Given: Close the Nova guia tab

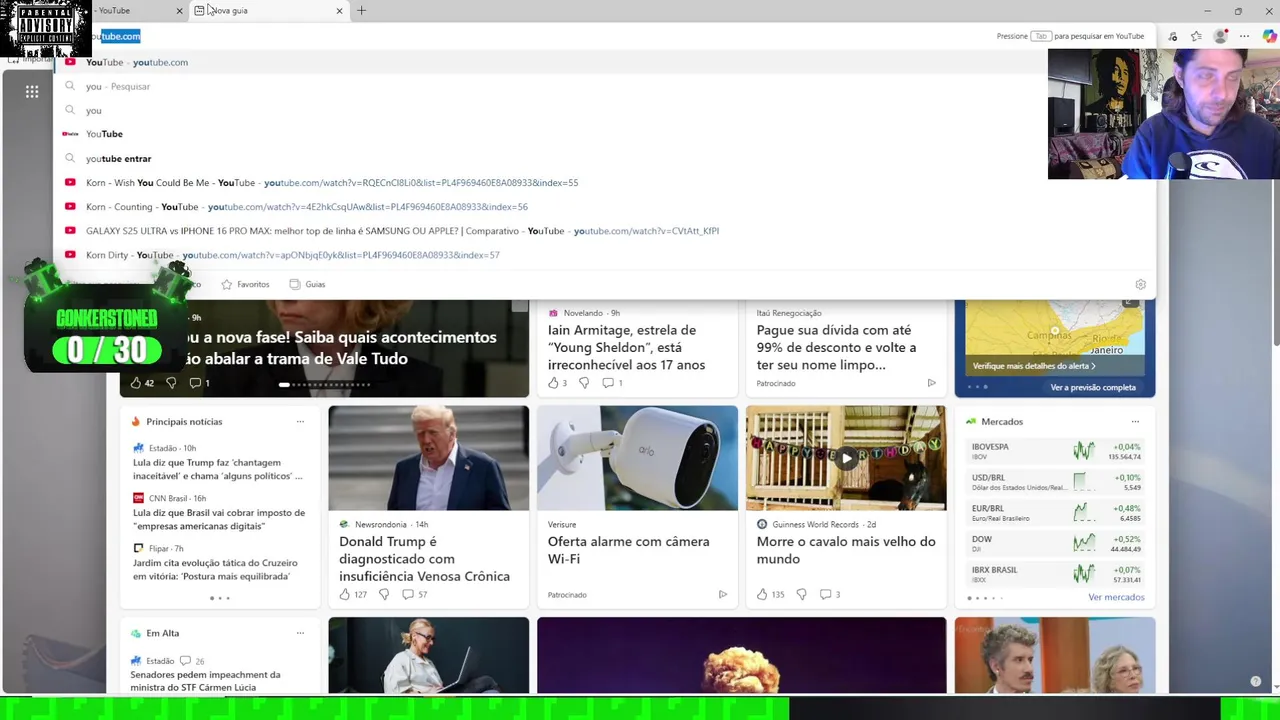Looking at the screenshot, I should (339, 11).
